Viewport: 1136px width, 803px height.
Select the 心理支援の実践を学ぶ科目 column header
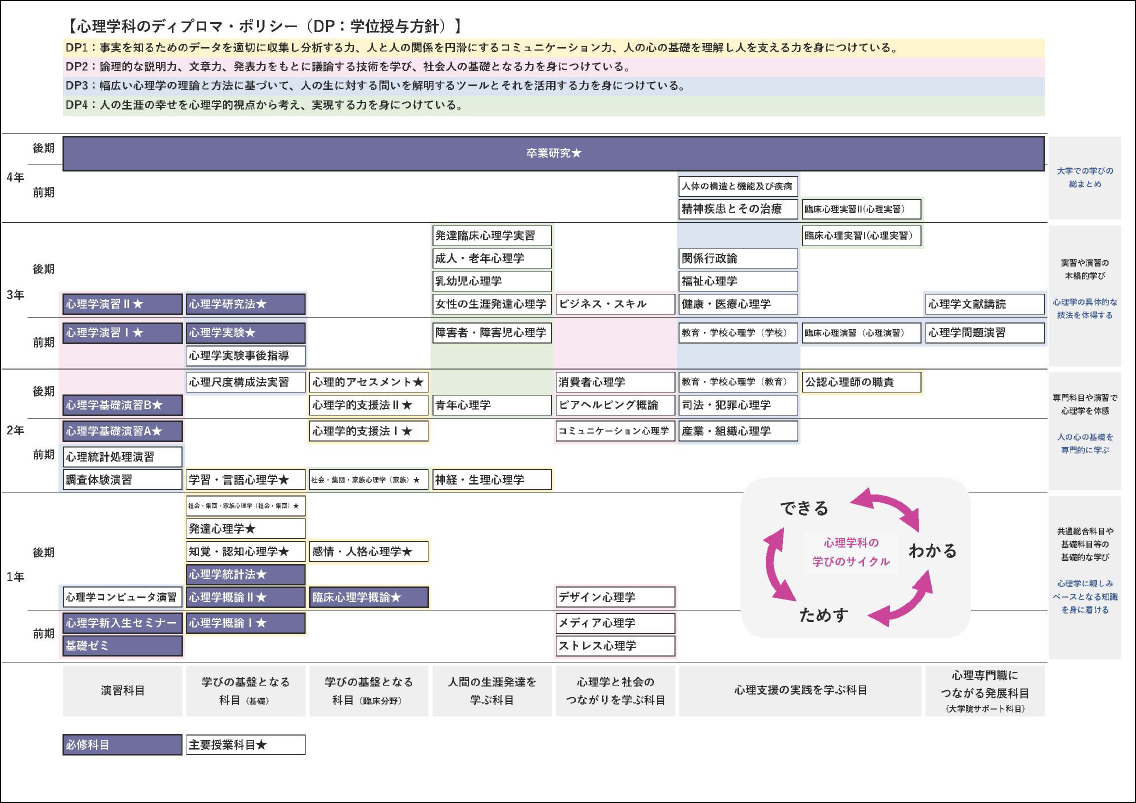click(x=800, y=690)
